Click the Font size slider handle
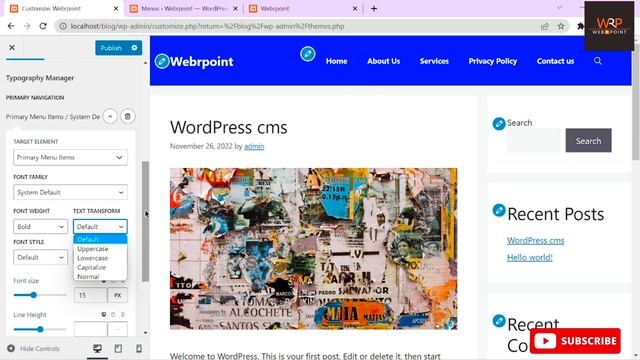640x360 pixels. pos(33,295)
